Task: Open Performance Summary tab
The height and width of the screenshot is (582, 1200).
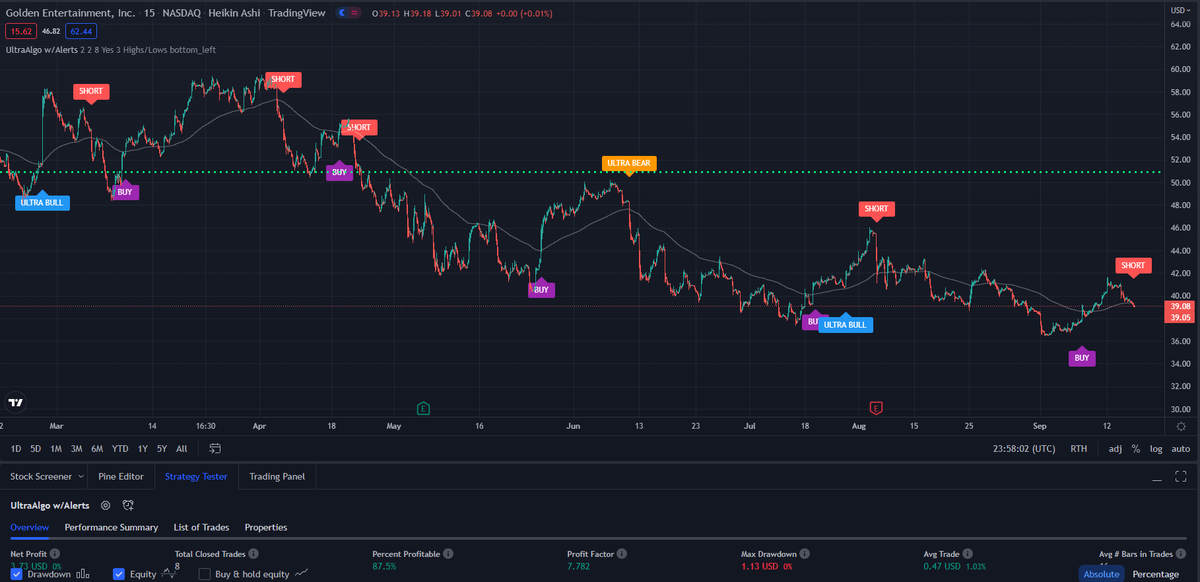Action: (x=111, y=527)
